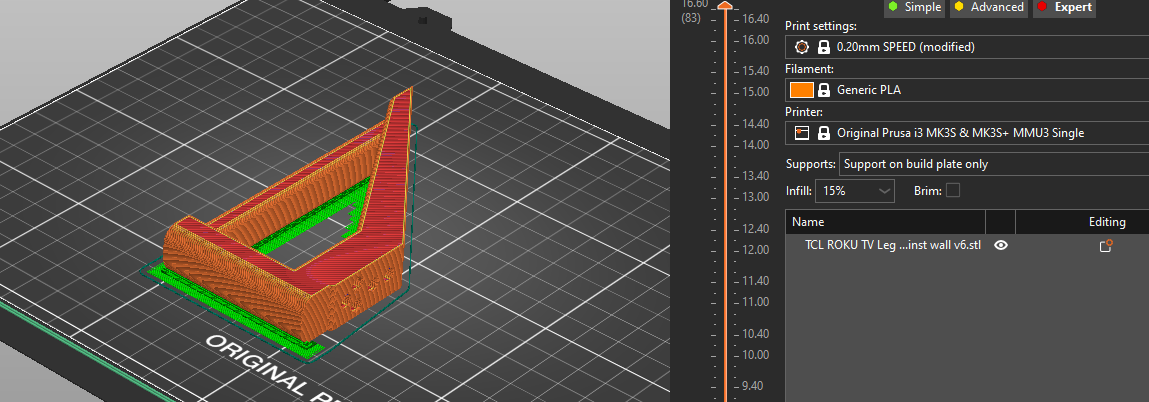Switch to Simple mode
1149x402 pixels.
914,7
